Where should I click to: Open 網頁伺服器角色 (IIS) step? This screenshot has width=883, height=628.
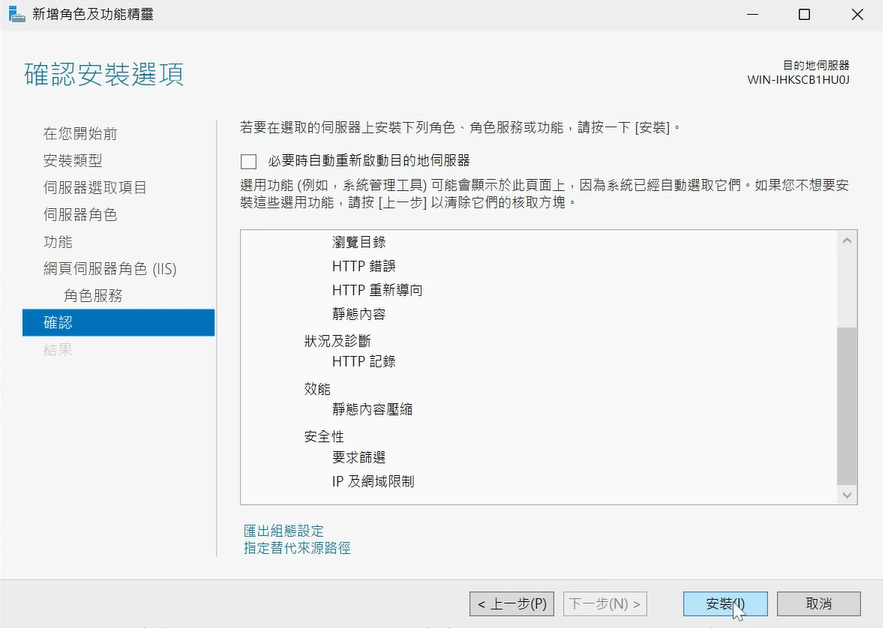[x=110, y=269]
